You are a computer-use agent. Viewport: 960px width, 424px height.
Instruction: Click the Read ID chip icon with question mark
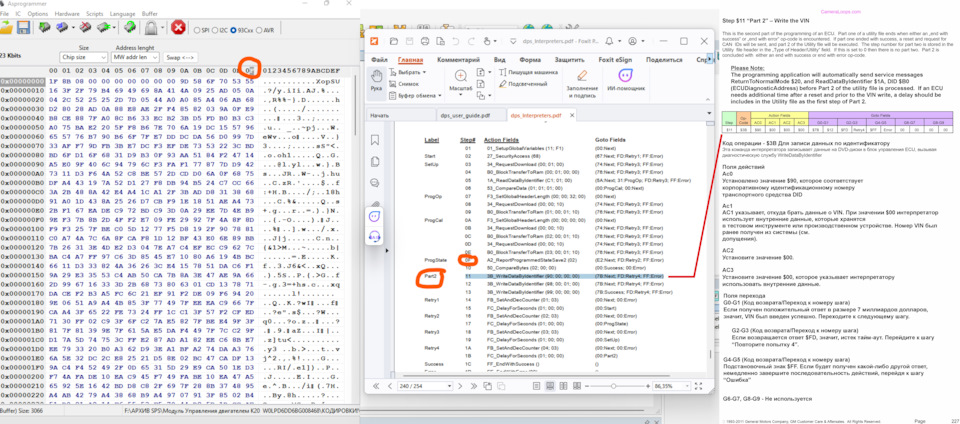coord(130,27)
